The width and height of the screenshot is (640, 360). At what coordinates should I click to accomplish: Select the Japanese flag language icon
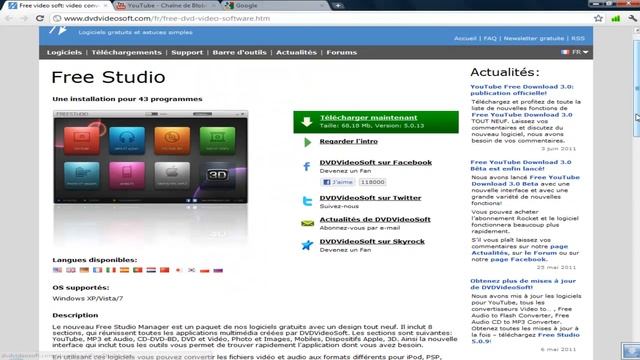tap(178, 270)
